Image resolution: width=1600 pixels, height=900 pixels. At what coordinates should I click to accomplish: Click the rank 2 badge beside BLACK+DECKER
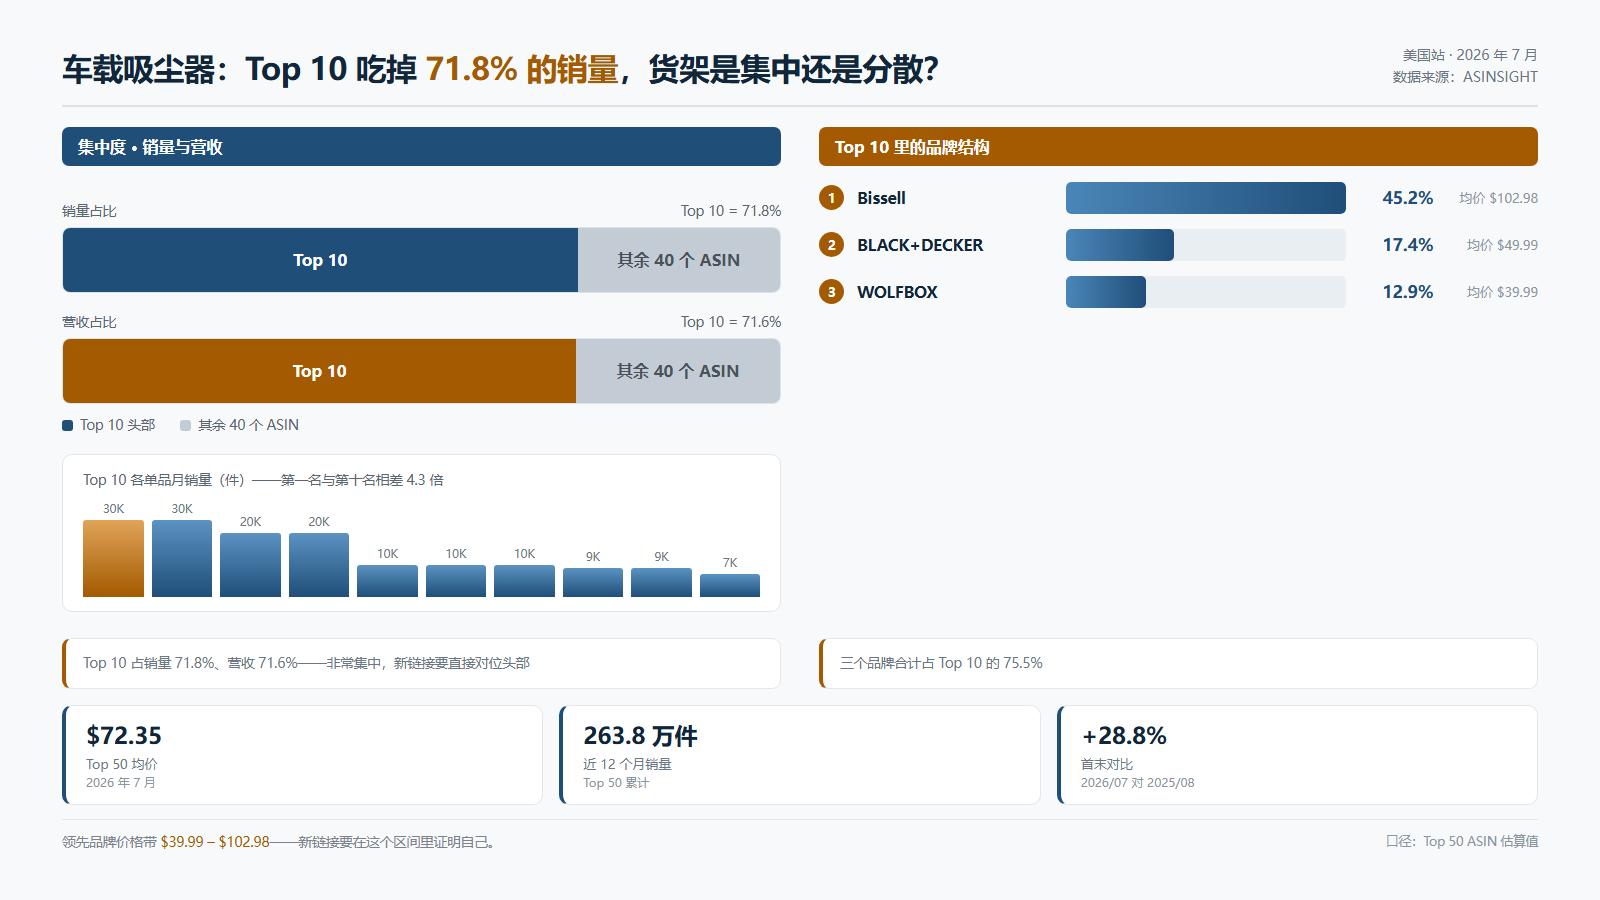pos(831,245)
